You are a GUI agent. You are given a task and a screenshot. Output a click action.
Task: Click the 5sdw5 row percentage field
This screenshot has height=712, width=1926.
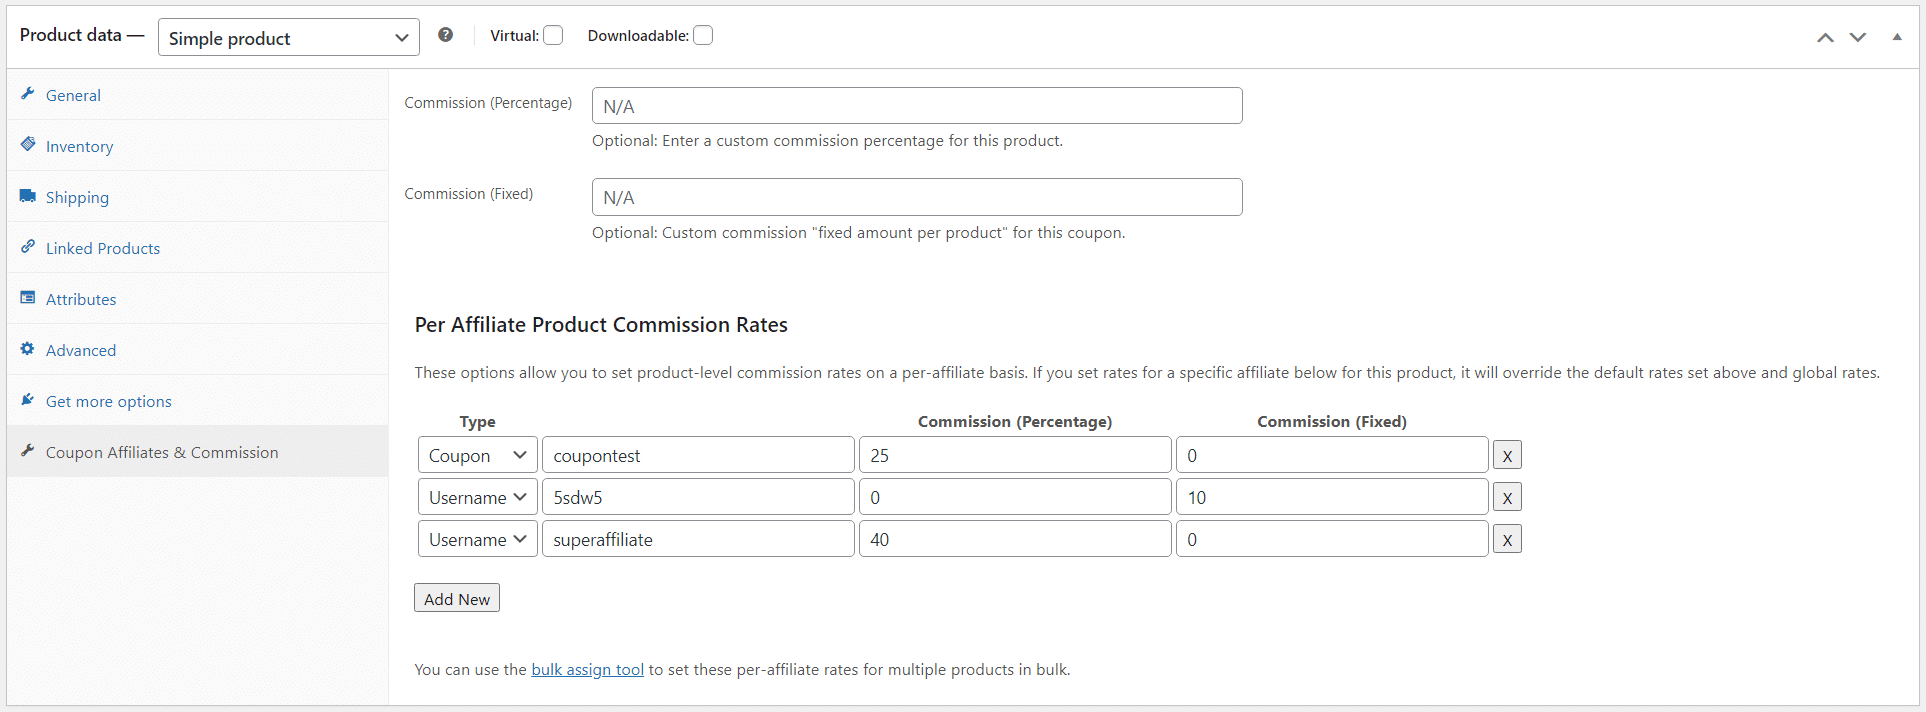tap(1015, 497)
